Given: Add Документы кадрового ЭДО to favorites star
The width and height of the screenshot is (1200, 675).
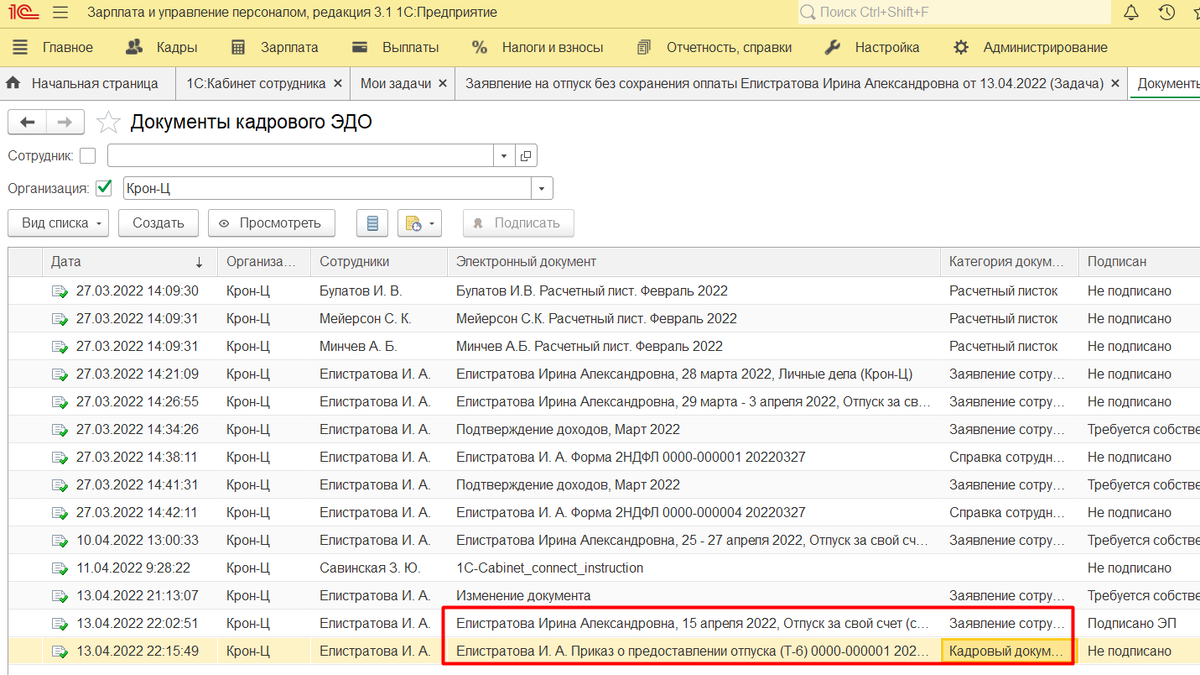Looking at the screenshot, I should click(108, 123).
